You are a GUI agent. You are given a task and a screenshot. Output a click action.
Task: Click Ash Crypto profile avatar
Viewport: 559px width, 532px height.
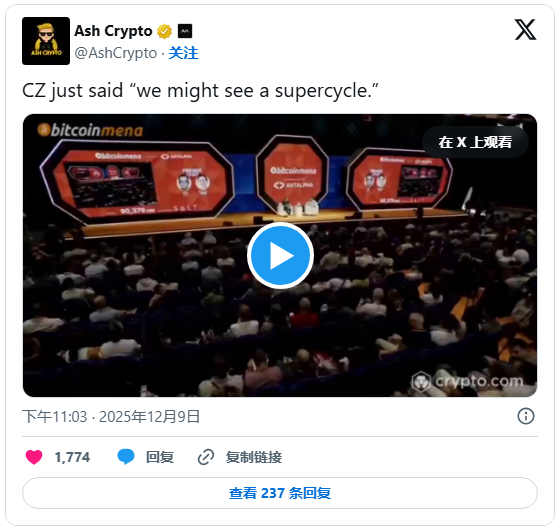coord(46,41)
